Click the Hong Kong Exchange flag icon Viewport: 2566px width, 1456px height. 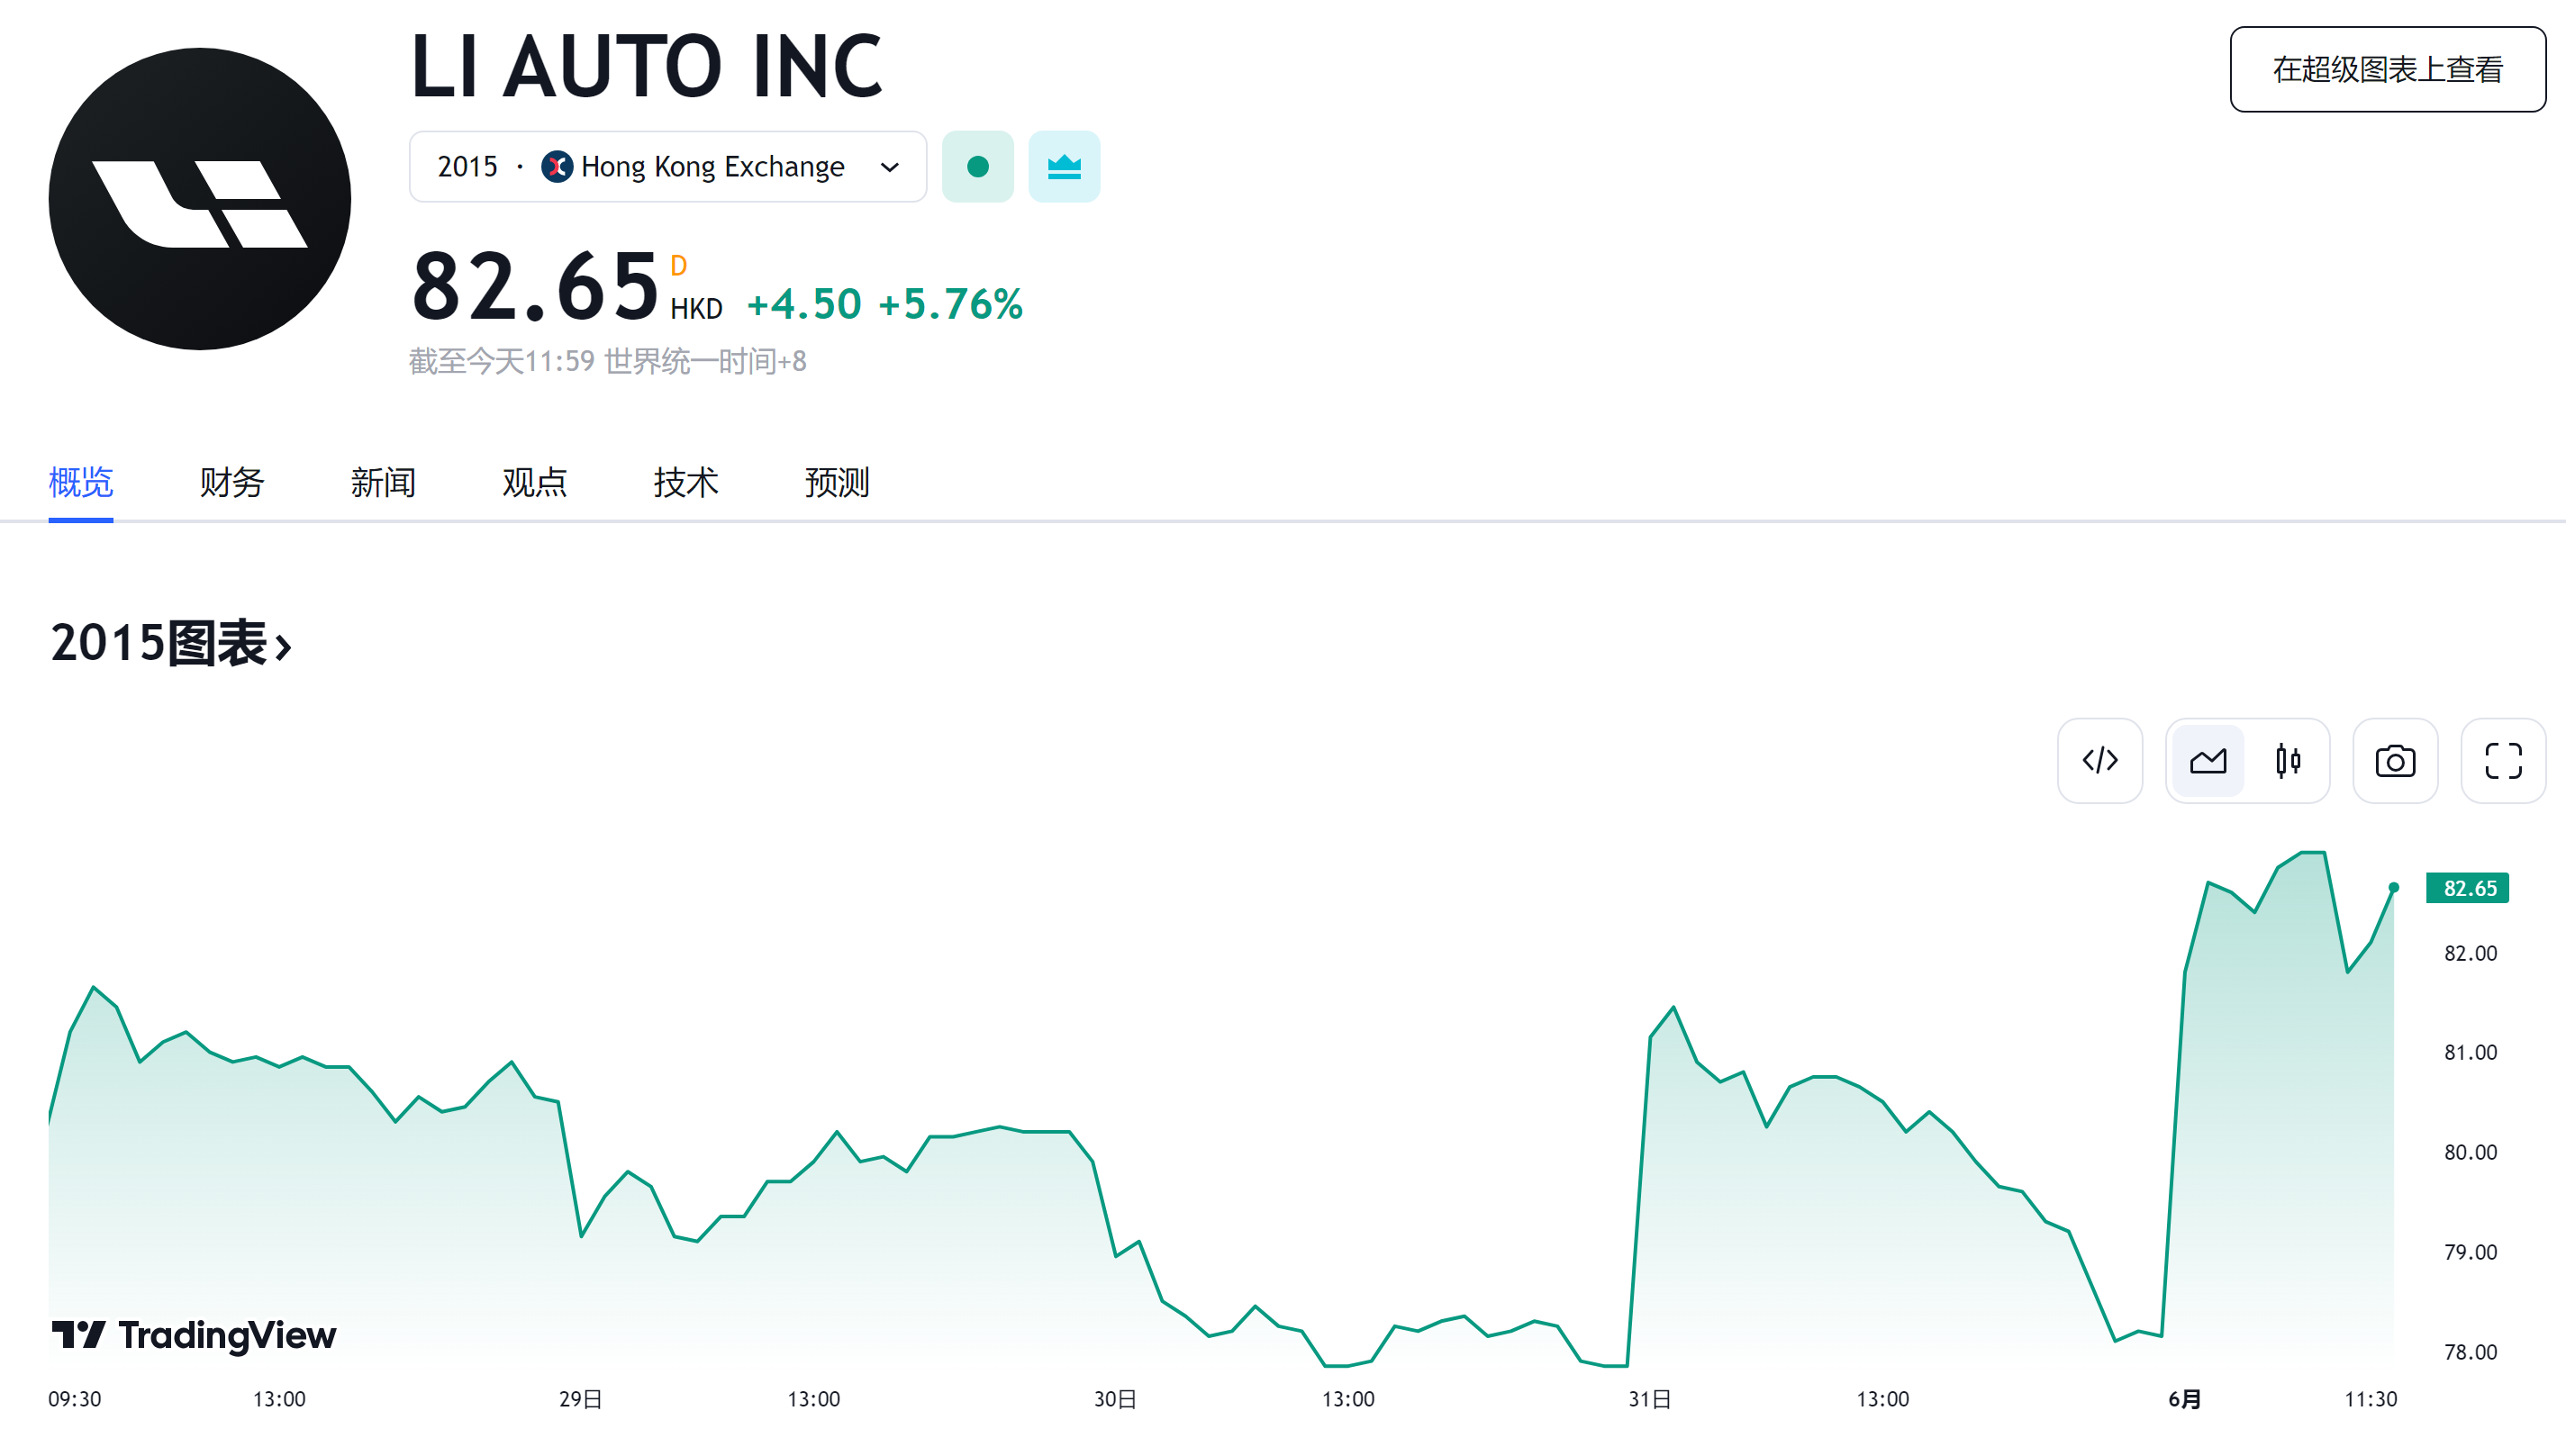click(556, 167)
